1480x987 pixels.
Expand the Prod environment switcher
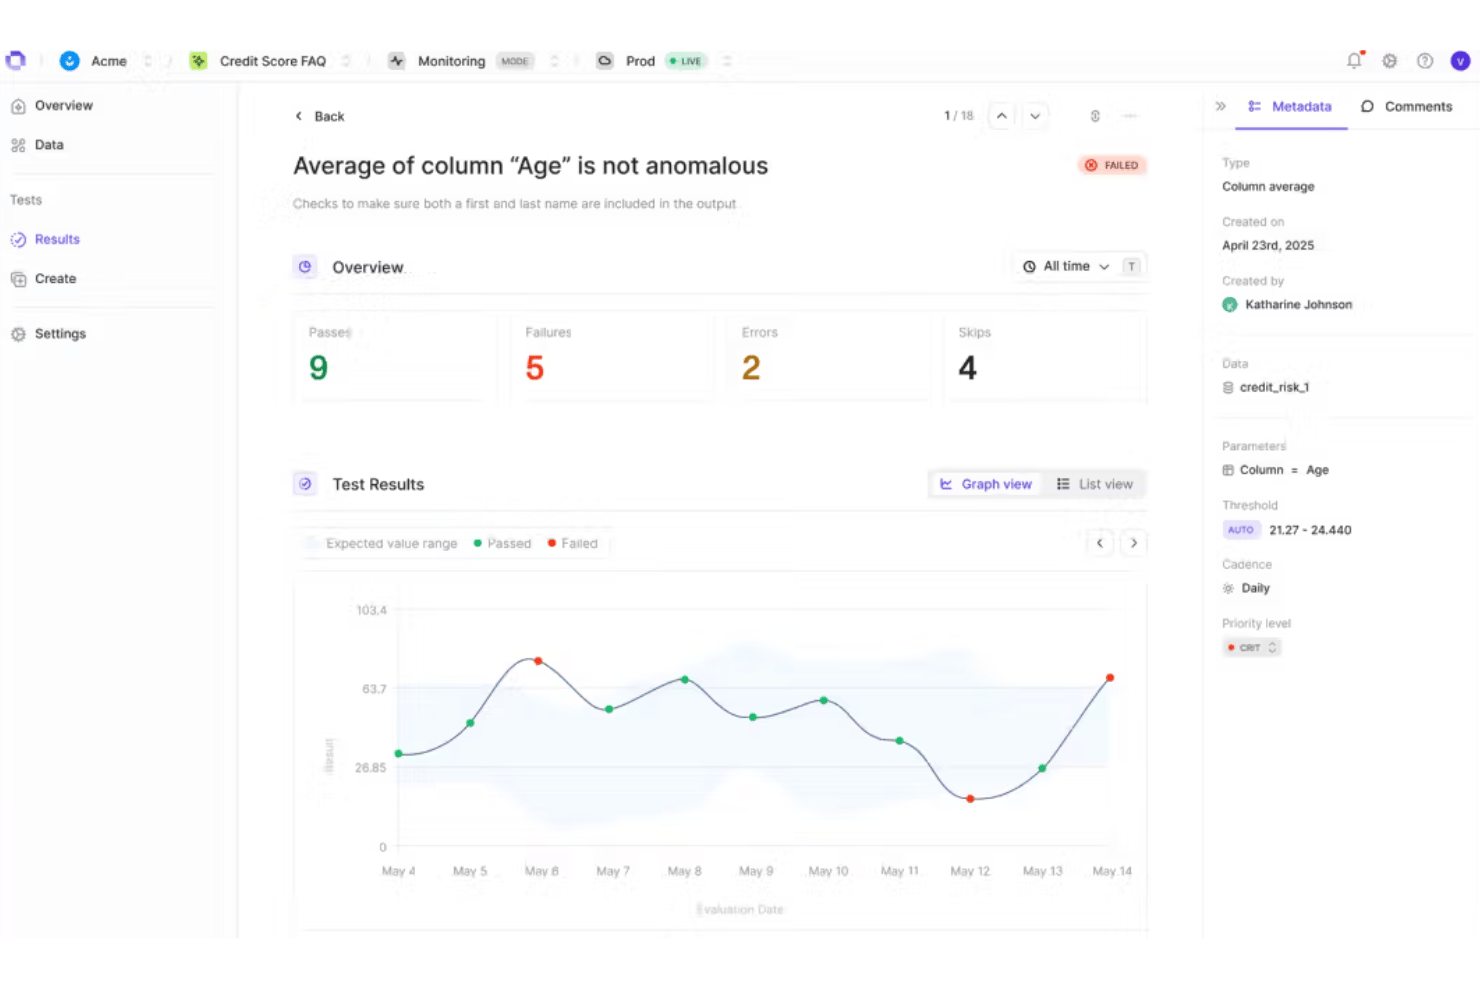point(727,61)
